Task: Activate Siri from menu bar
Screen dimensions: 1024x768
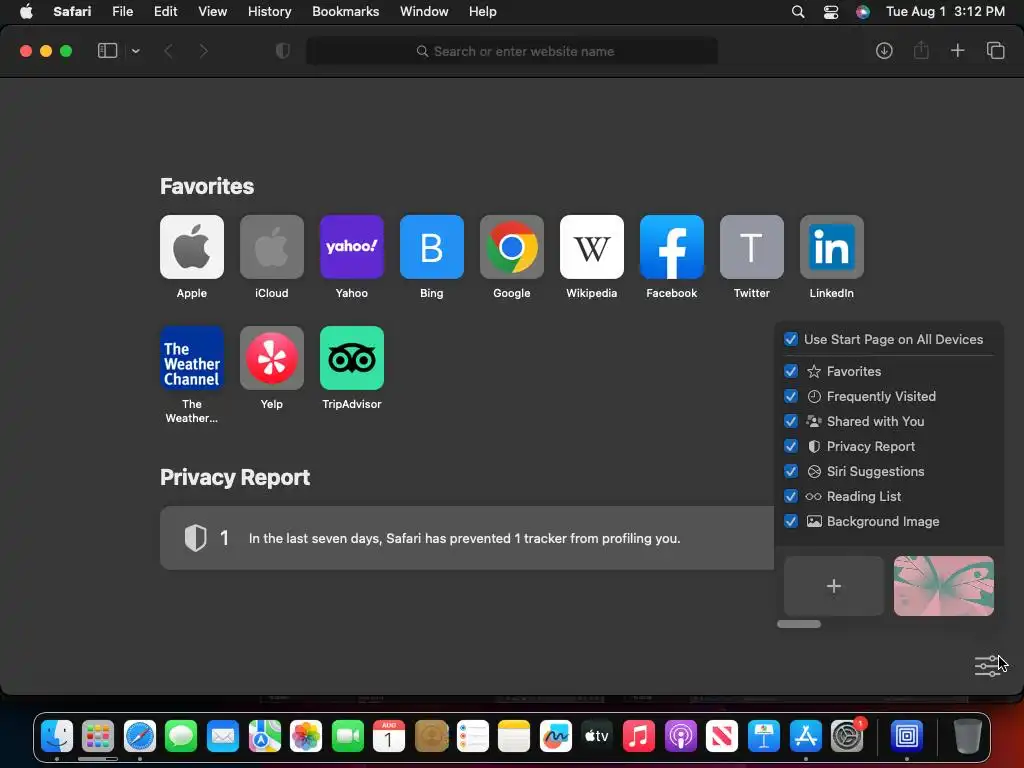Action: [x=863, y=12]
